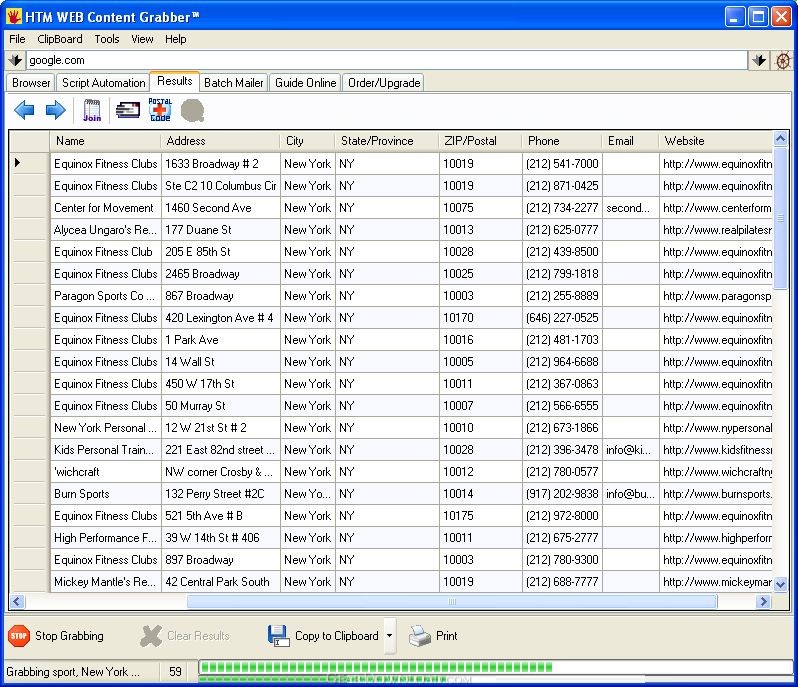Viewport: 798px width, 687px height.
Task: Click the Print printer icon
Action: click(x=420, y=636)
